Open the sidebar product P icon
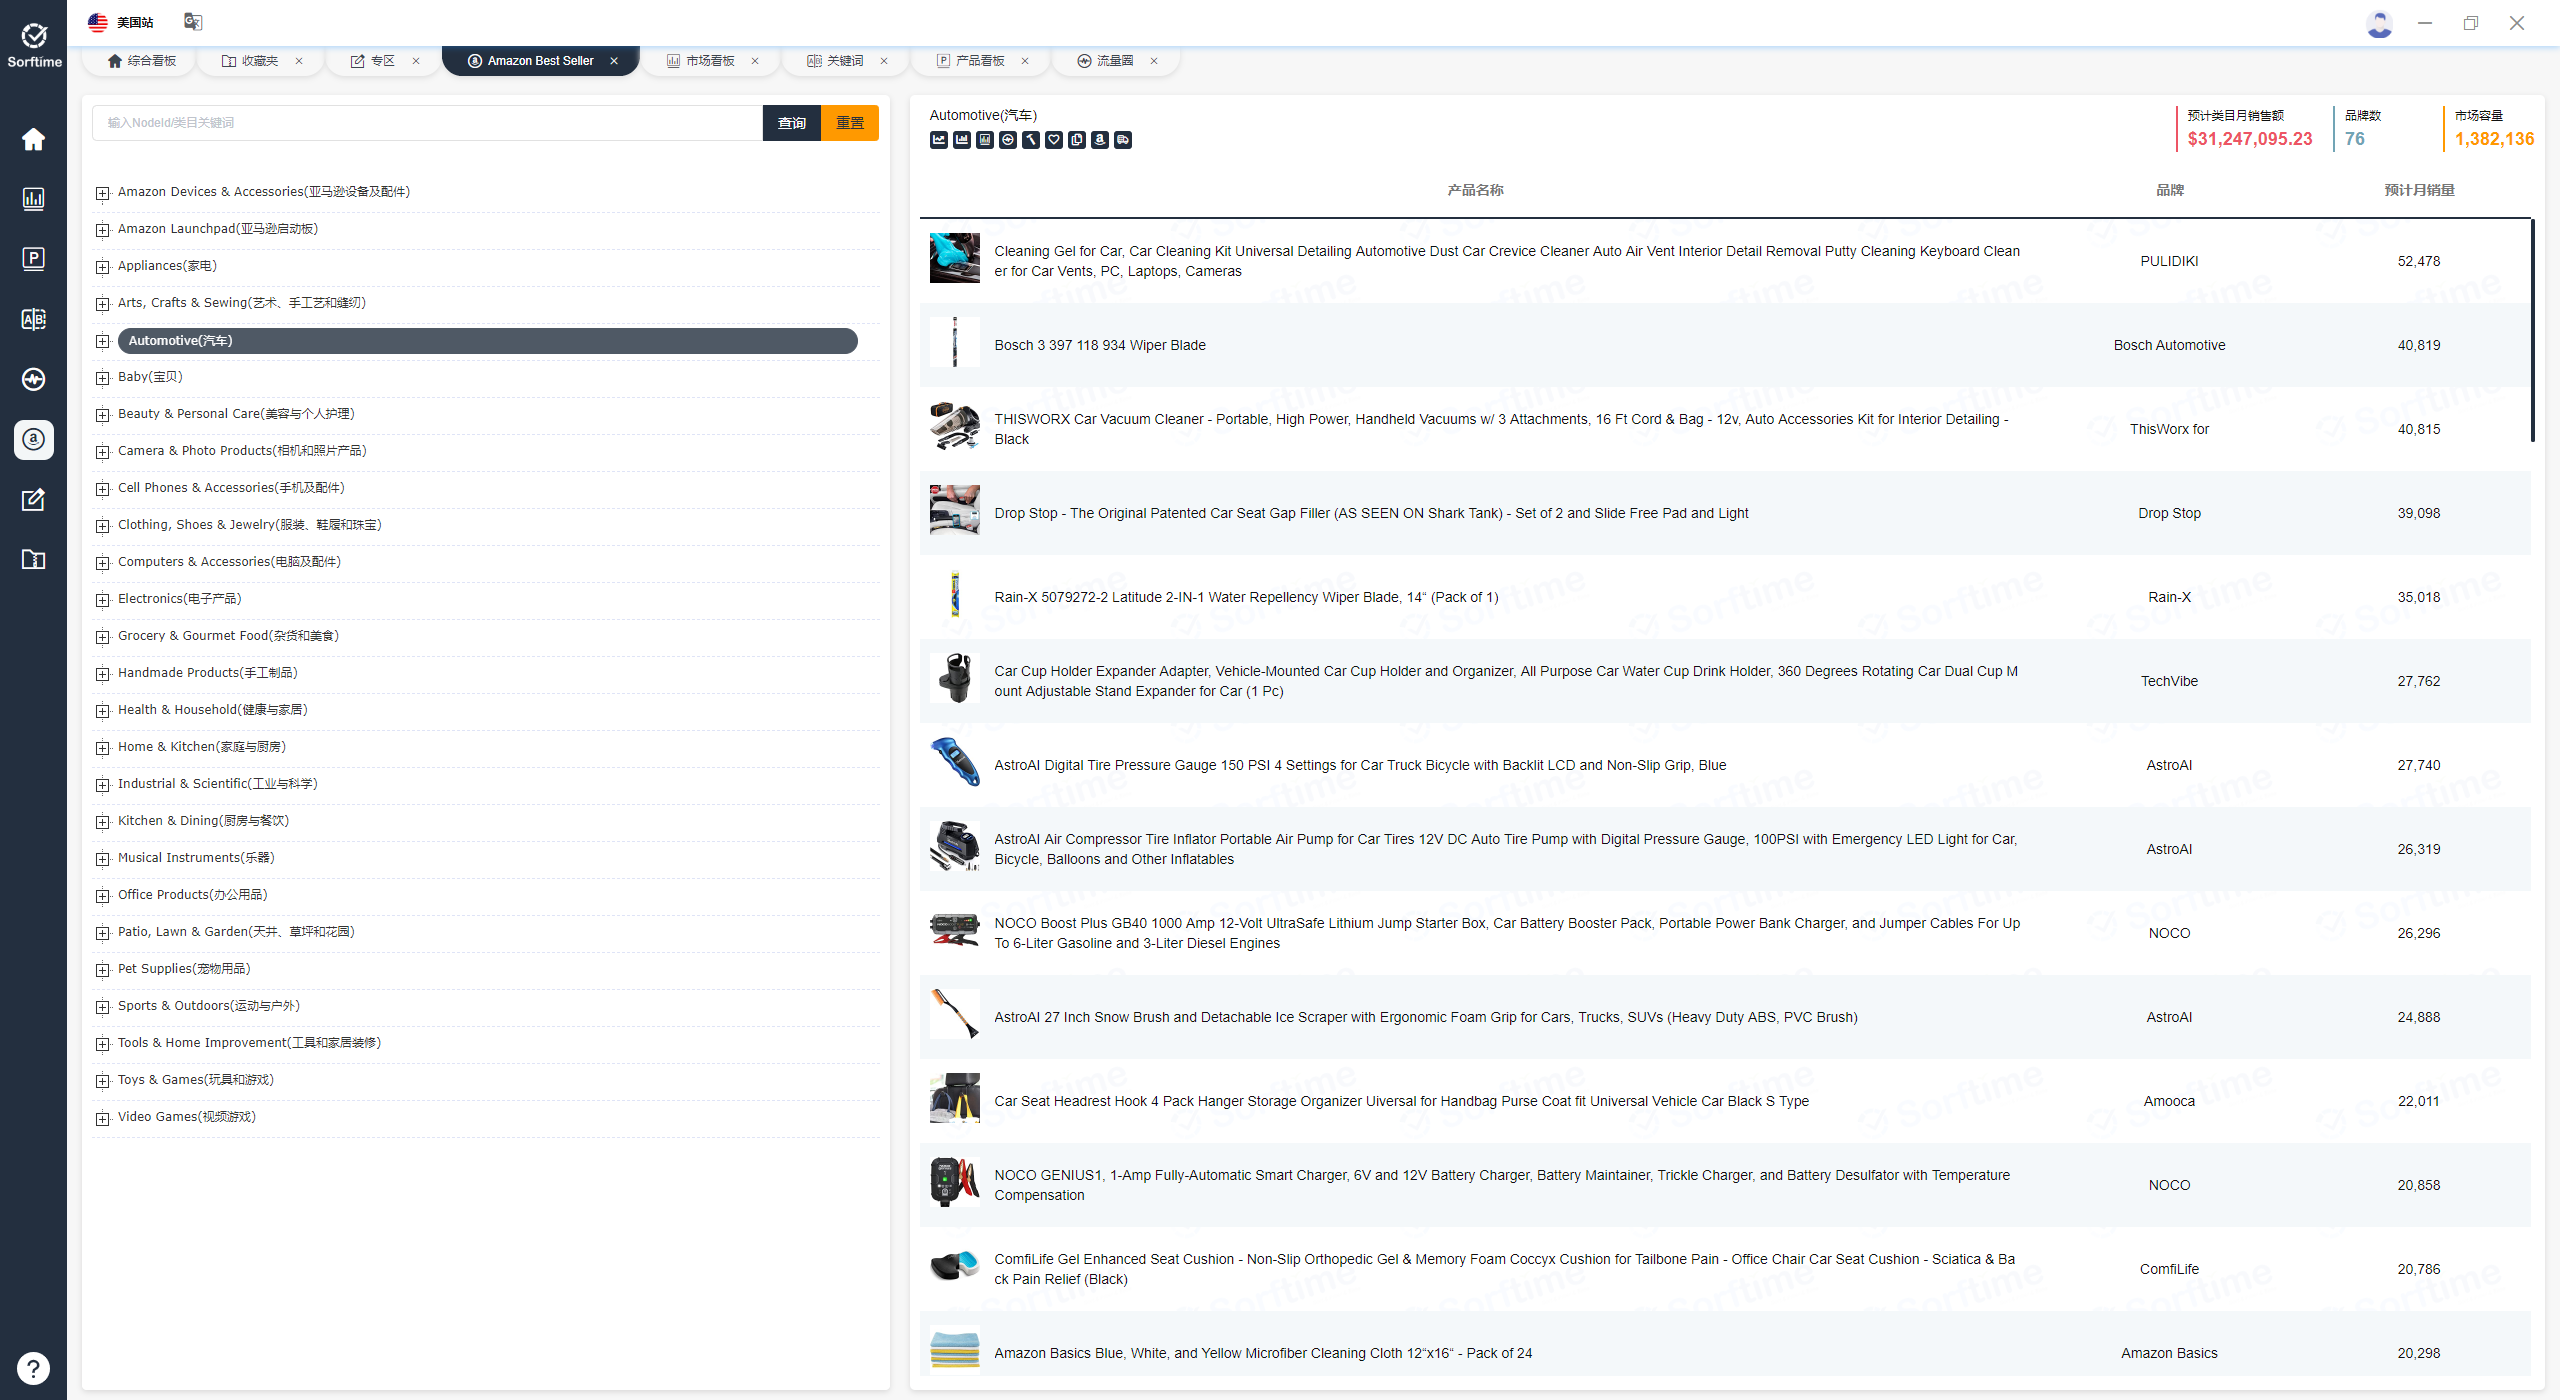The width and height of the screenshot is (2560, 1400). click(33, 259)
